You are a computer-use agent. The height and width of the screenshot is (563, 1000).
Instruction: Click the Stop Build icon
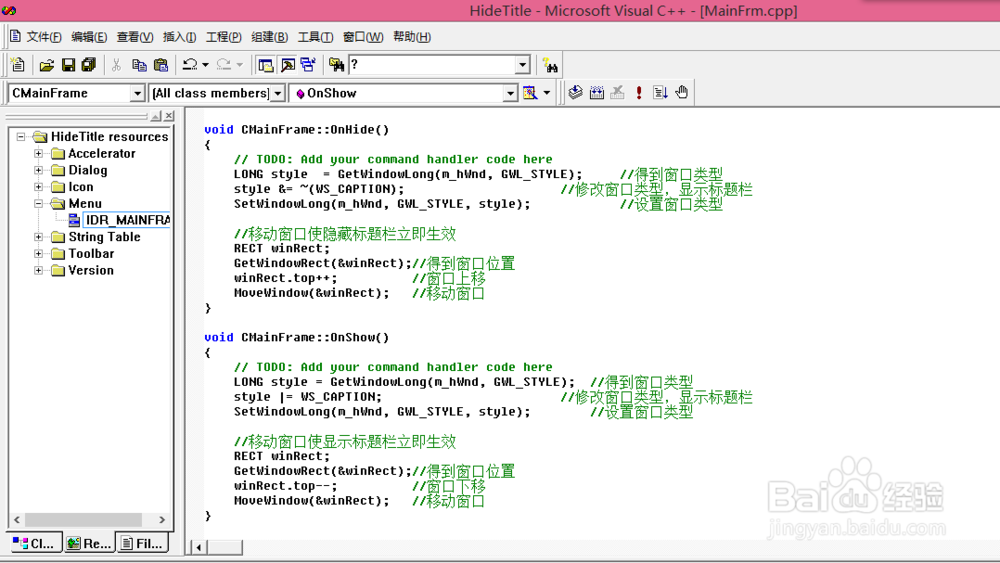617,93
